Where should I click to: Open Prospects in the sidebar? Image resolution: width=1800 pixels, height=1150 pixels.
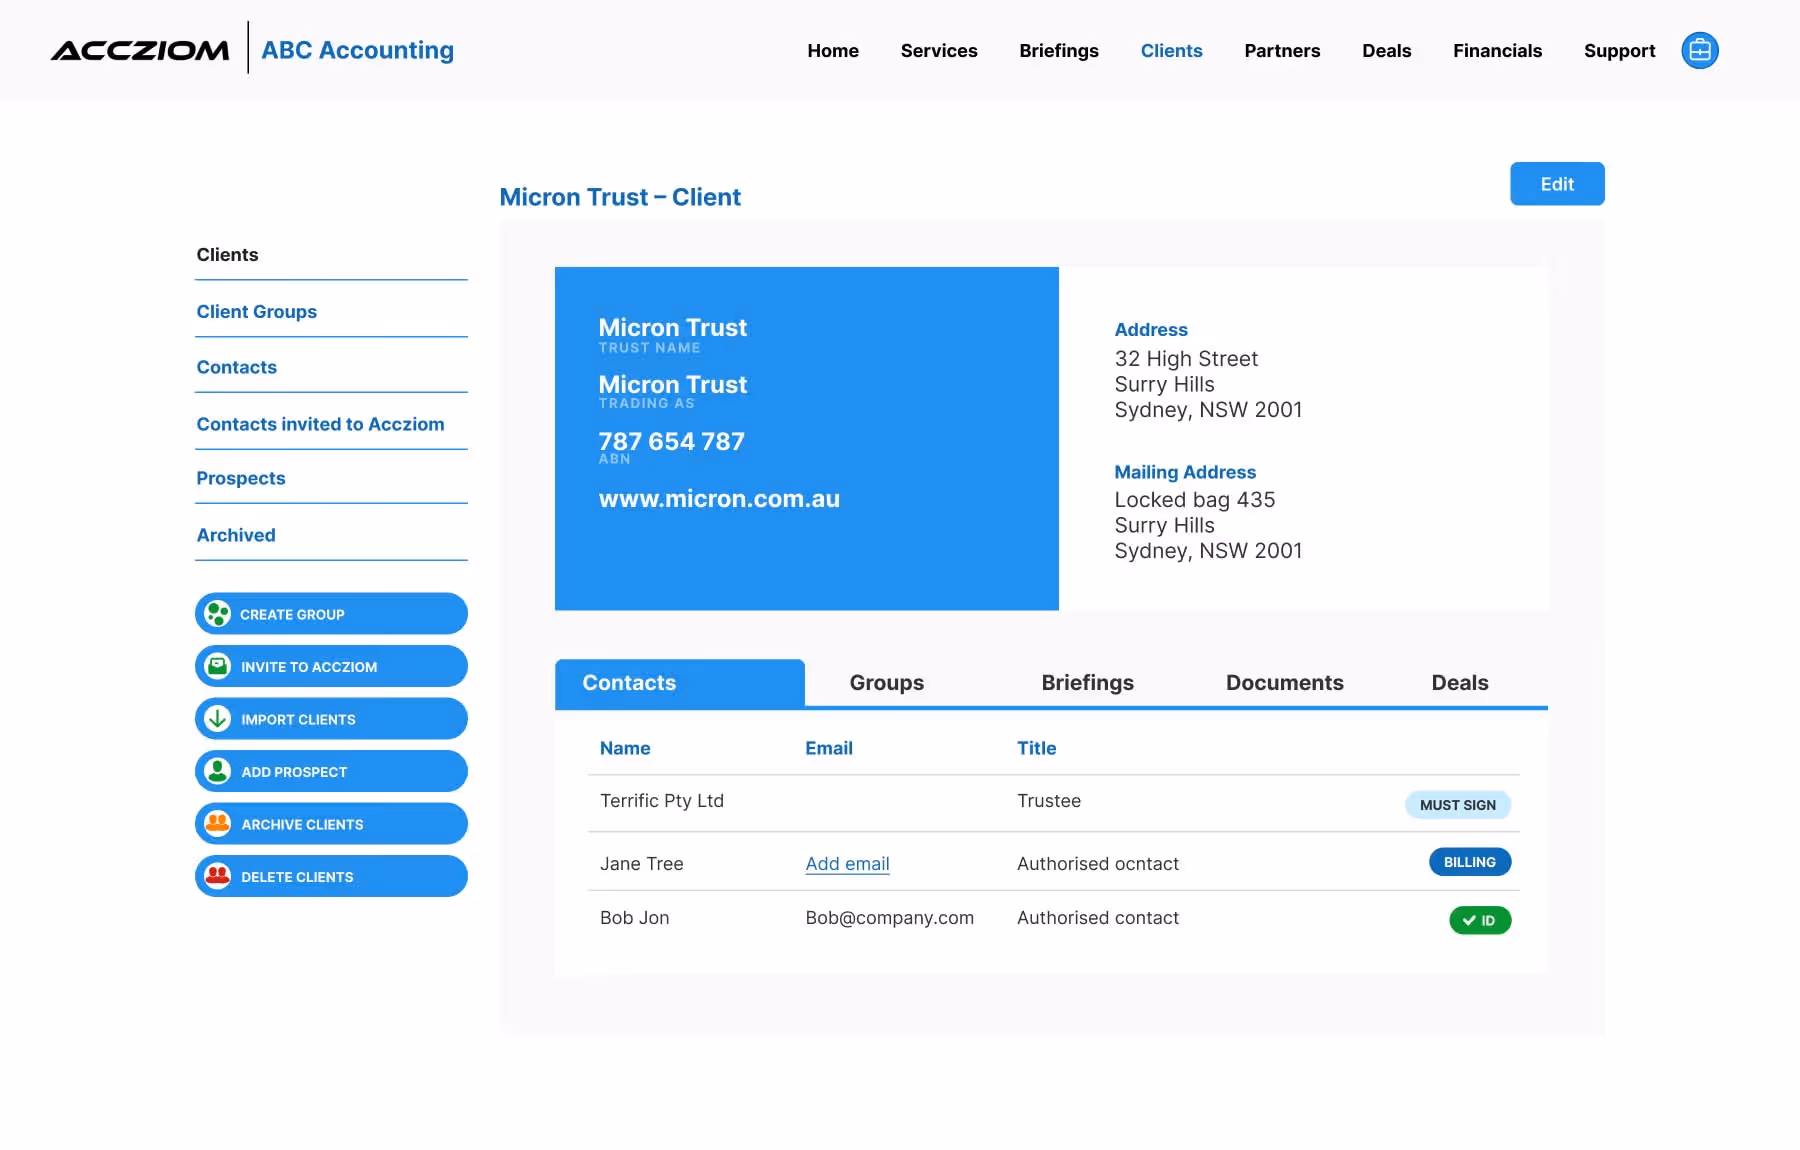[x=240, y=479]
